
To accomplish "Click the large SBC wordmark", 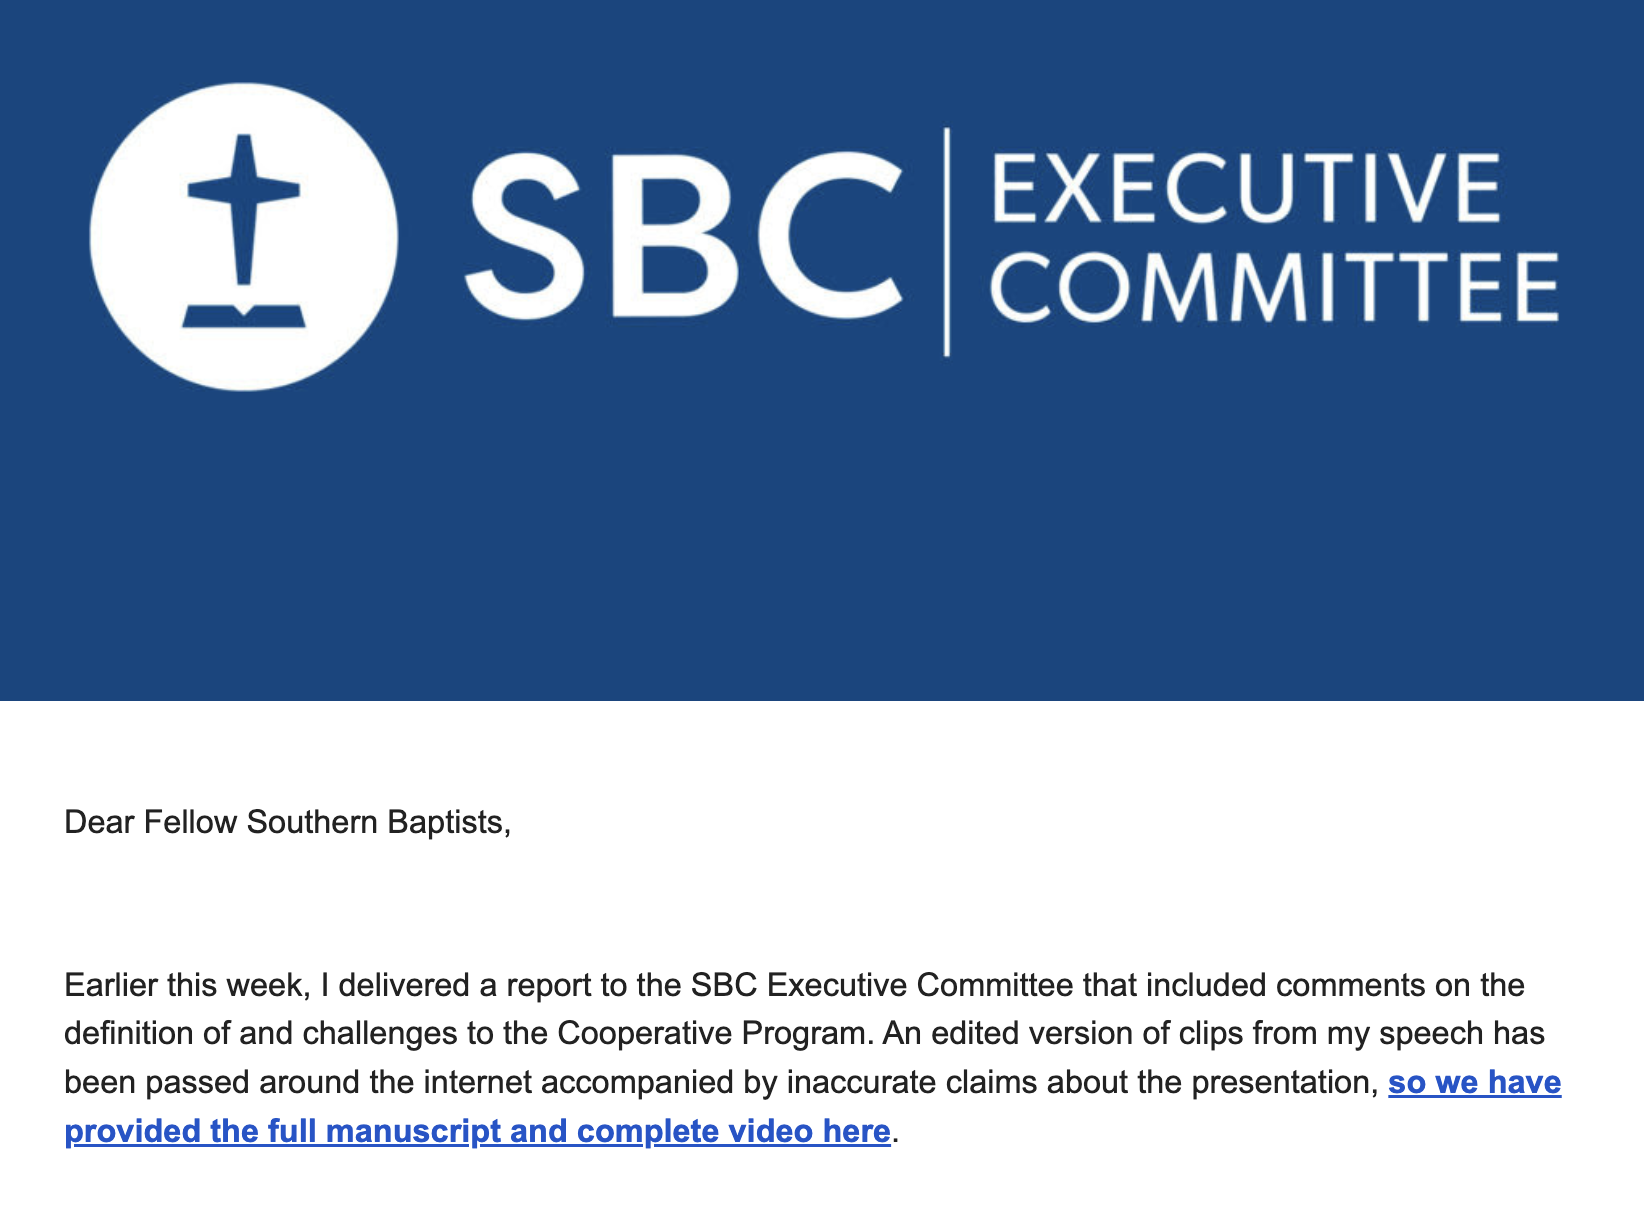I will point(682,237).
